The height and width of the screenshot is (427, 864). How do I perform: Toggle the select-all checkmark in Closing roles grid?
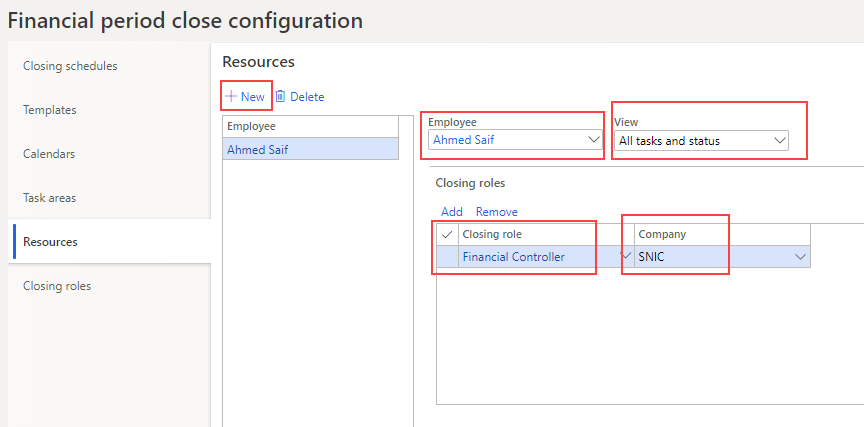(446, 234)
